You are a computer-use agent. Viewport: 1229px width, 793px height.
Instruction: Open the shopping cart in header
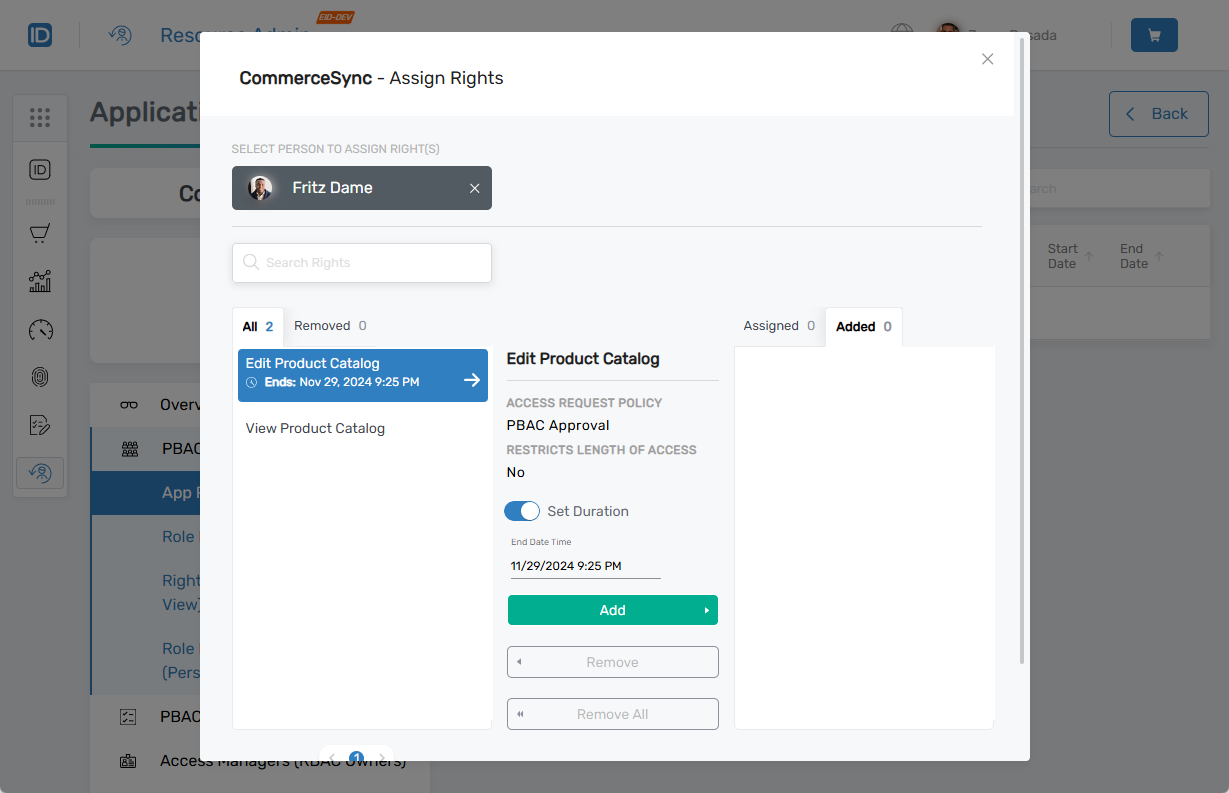(x=1154, y=35)
